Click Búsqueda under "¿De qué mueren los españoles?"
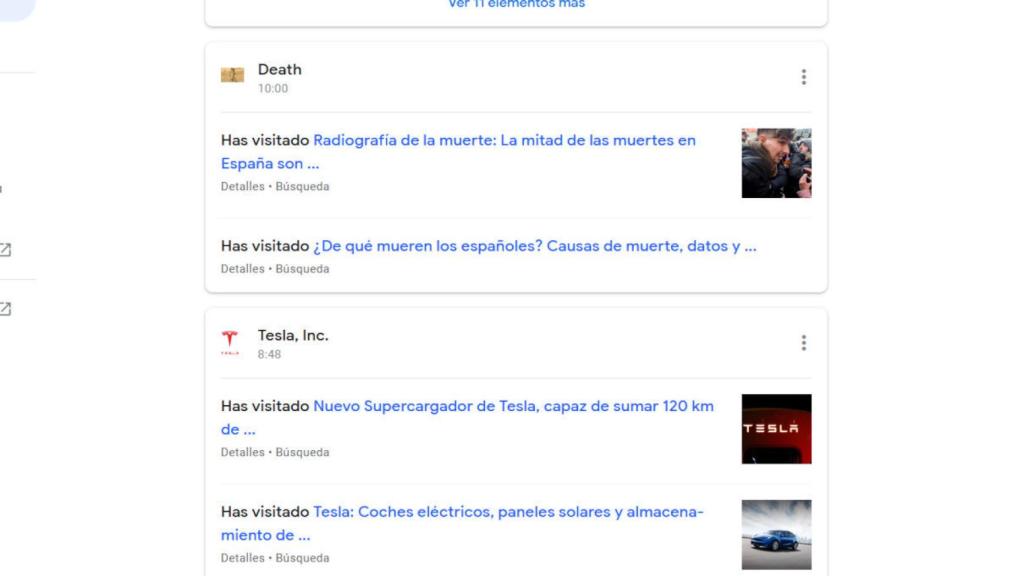 click(x=302, y=268)
